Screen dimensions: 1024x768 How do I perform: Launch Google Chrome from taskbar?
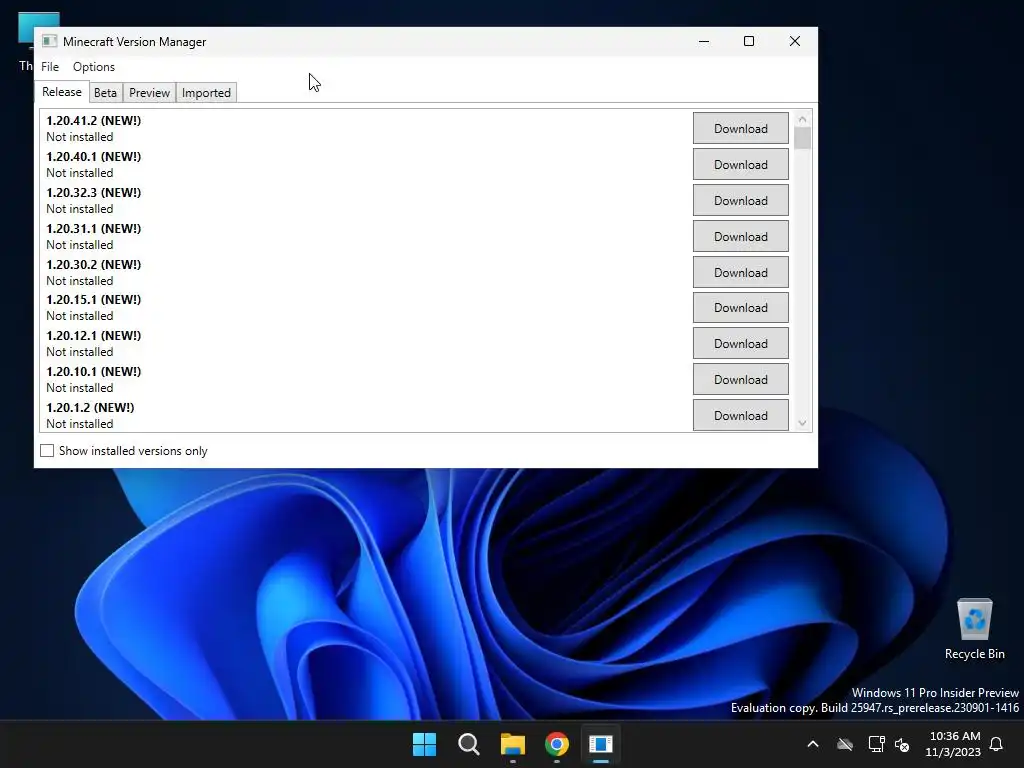point(557,744)
